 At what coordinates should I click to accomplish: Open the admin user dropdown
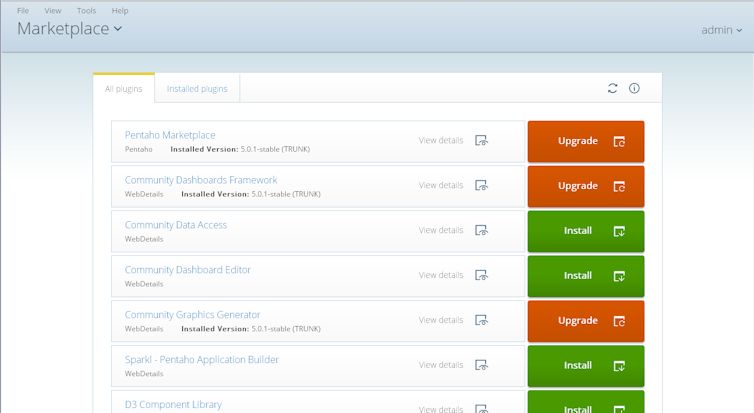click(x=721, y=30)
